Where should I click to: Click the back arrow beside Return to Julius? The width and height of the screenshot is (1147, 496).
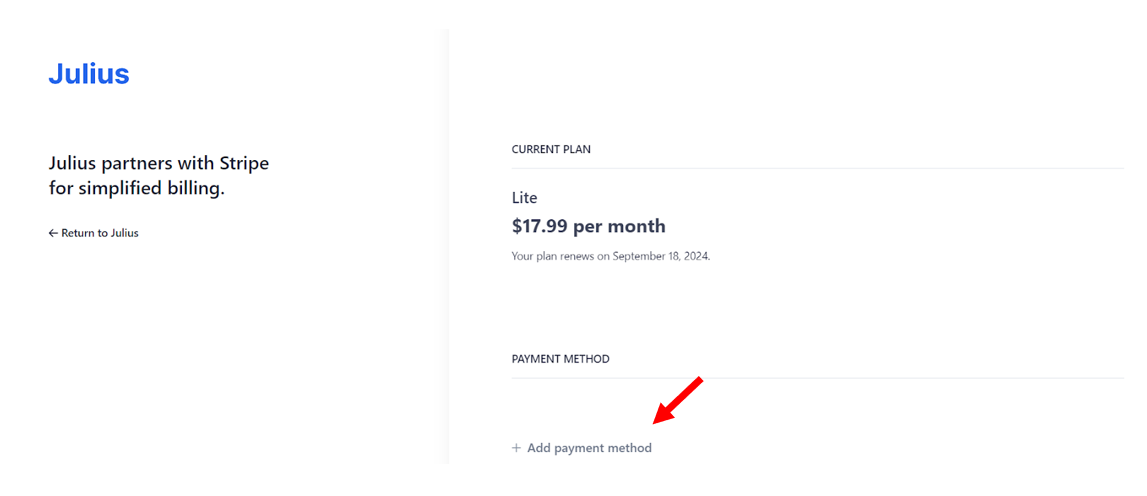pyautogui.click(x=53, y=233)
